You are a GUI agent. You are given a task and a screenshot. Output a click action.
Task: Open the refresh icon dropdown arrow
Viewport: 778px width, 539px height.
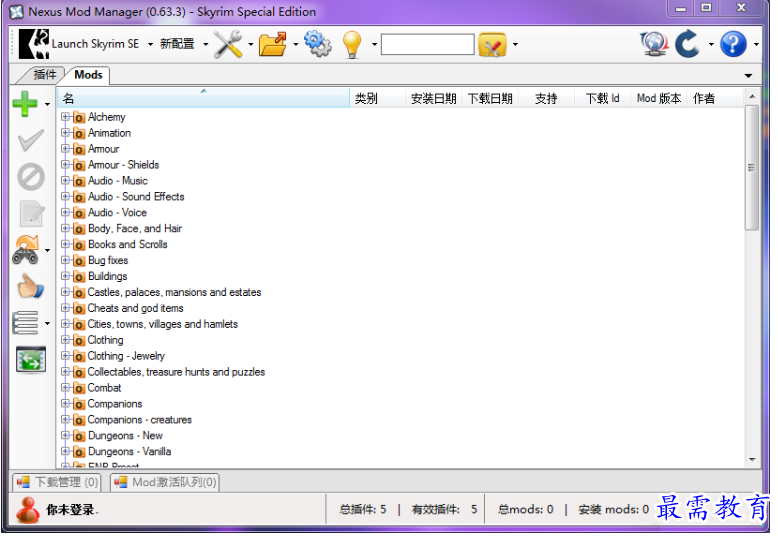[711, 45]
